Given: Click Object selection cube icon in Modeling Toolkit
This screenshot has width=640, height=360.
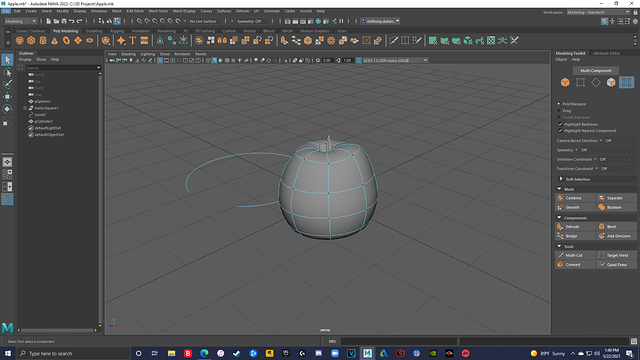Looking at the screenshot, I should [x=565, y=82].
